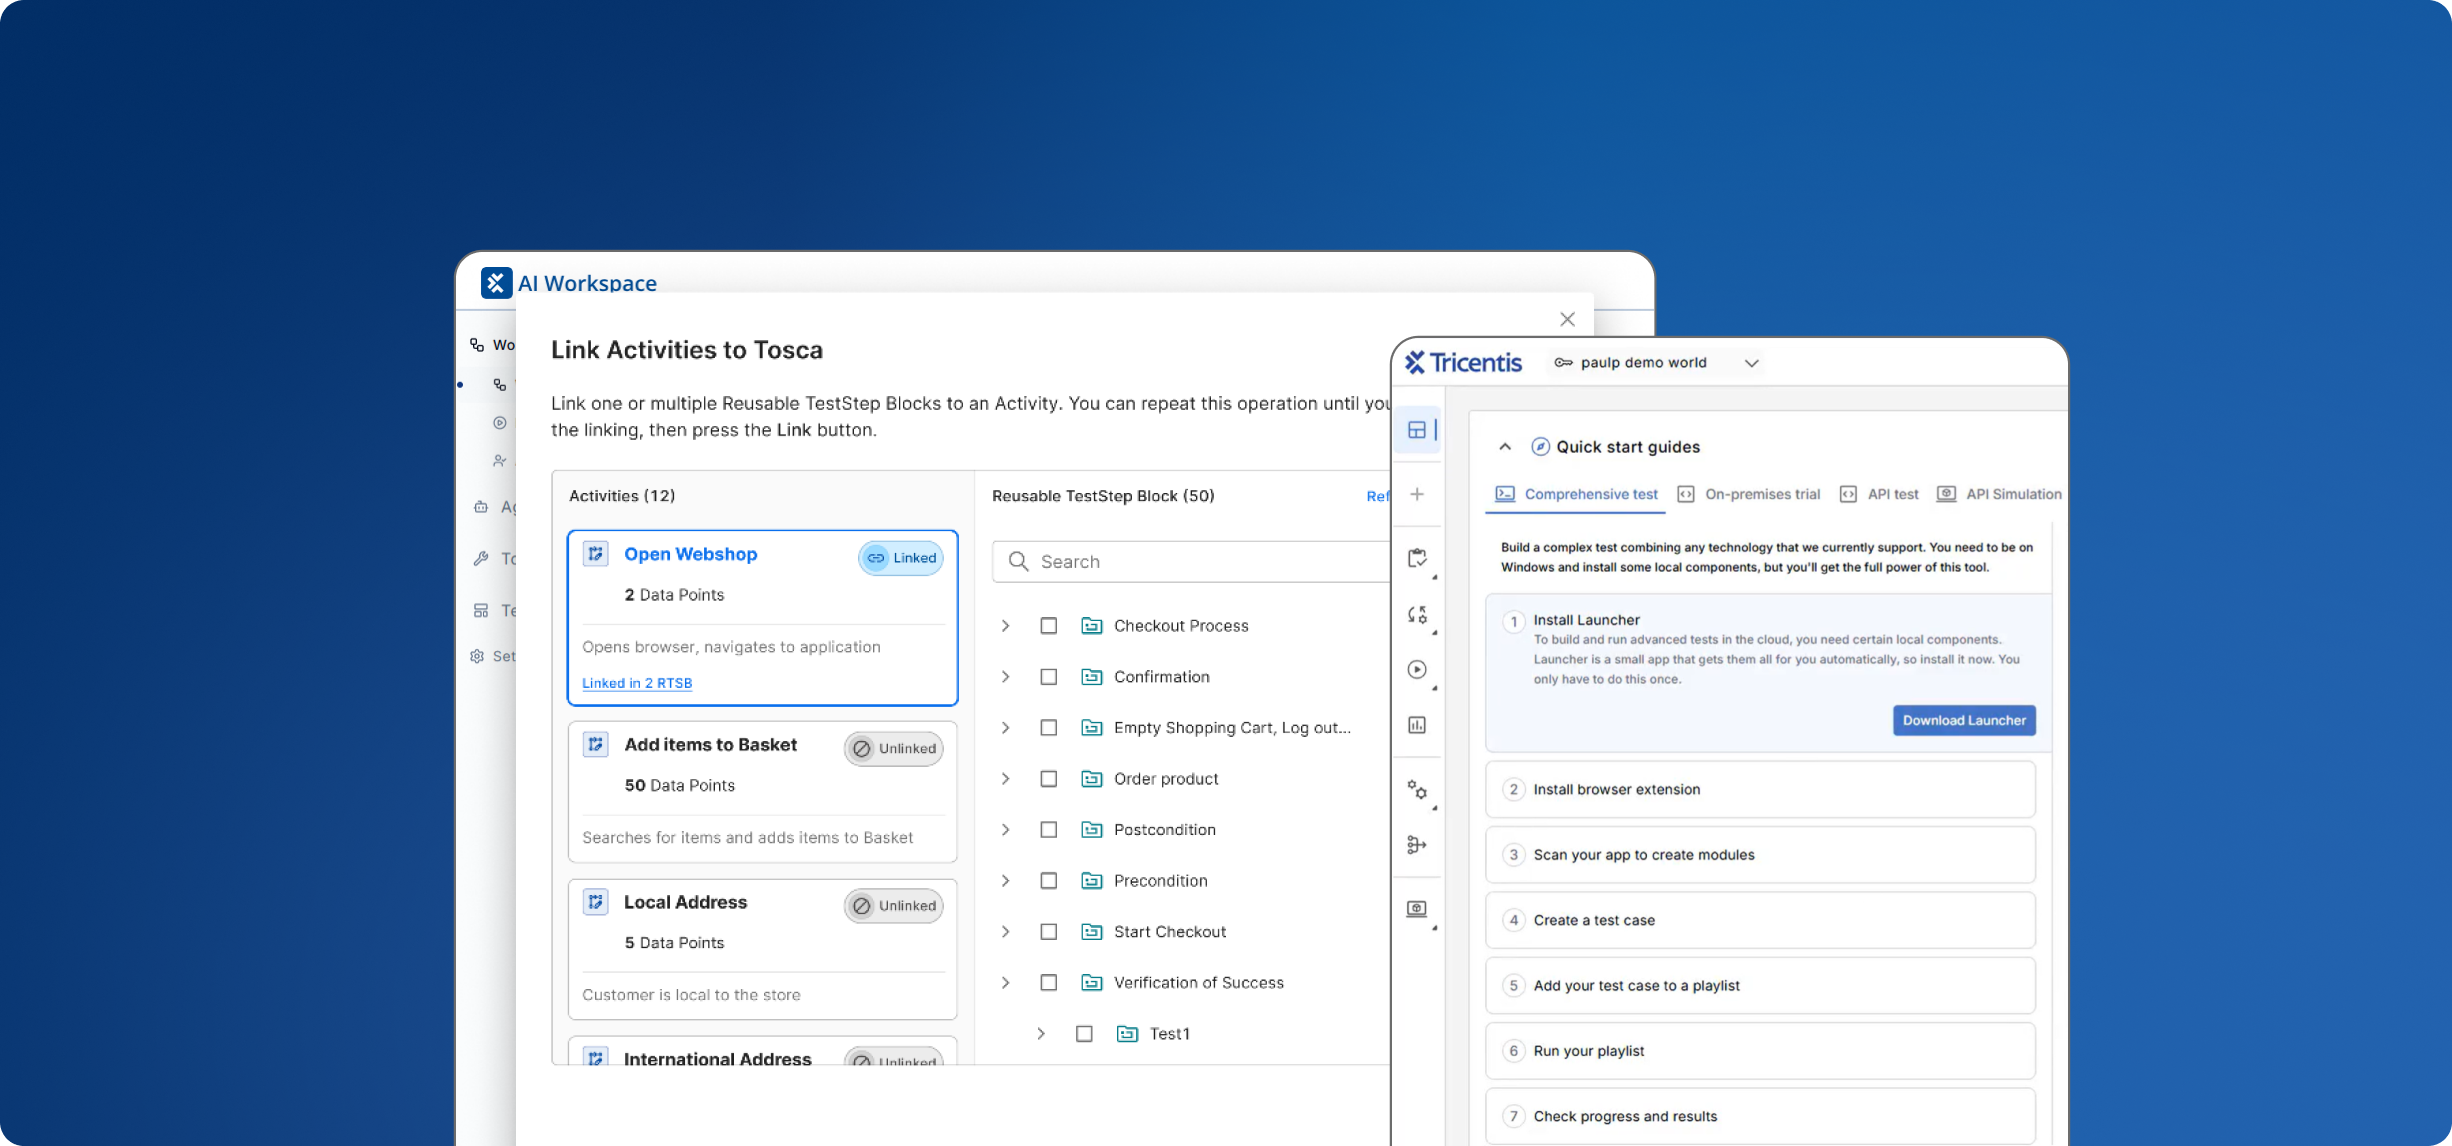Image resolution: width=2452 pixels, height=1146 pixels.
Task: Open 'Install browser extension' guide step
Action: click(1760, 790)
